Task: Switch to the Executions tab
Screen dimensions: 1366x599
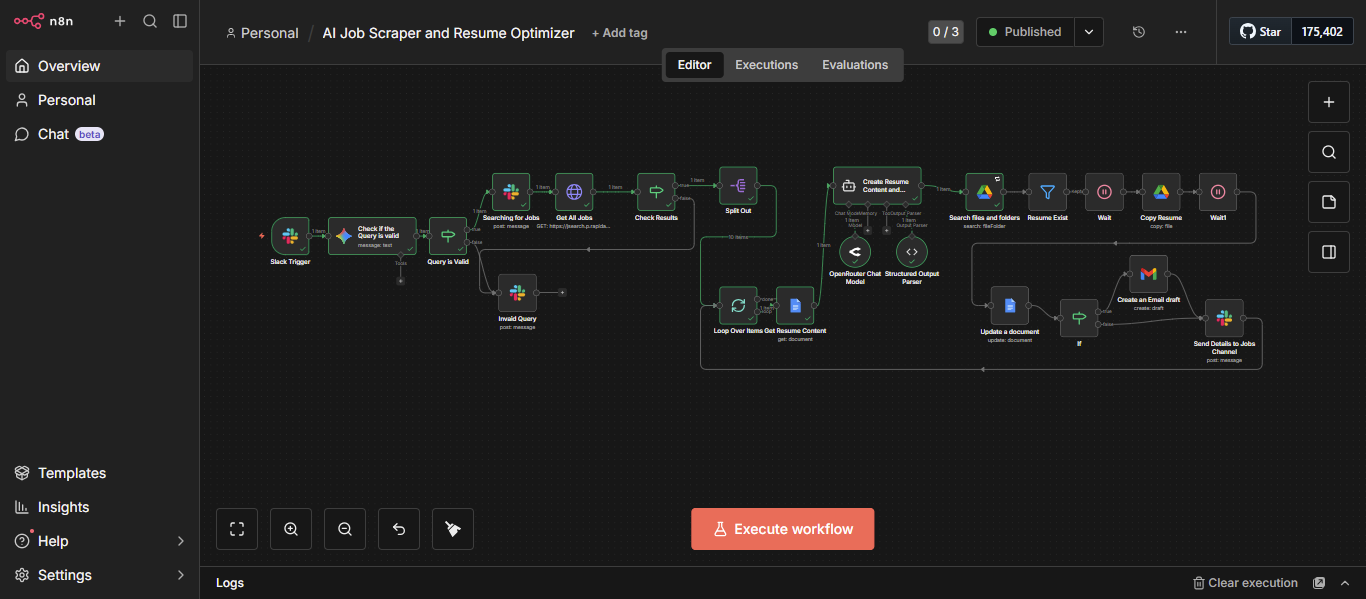Action: (x=767, y=65)
